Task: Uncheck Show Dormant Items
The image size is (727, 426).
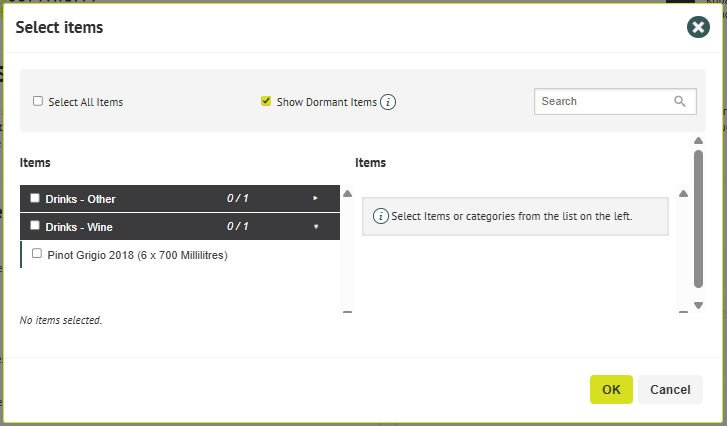Action: 266,101
